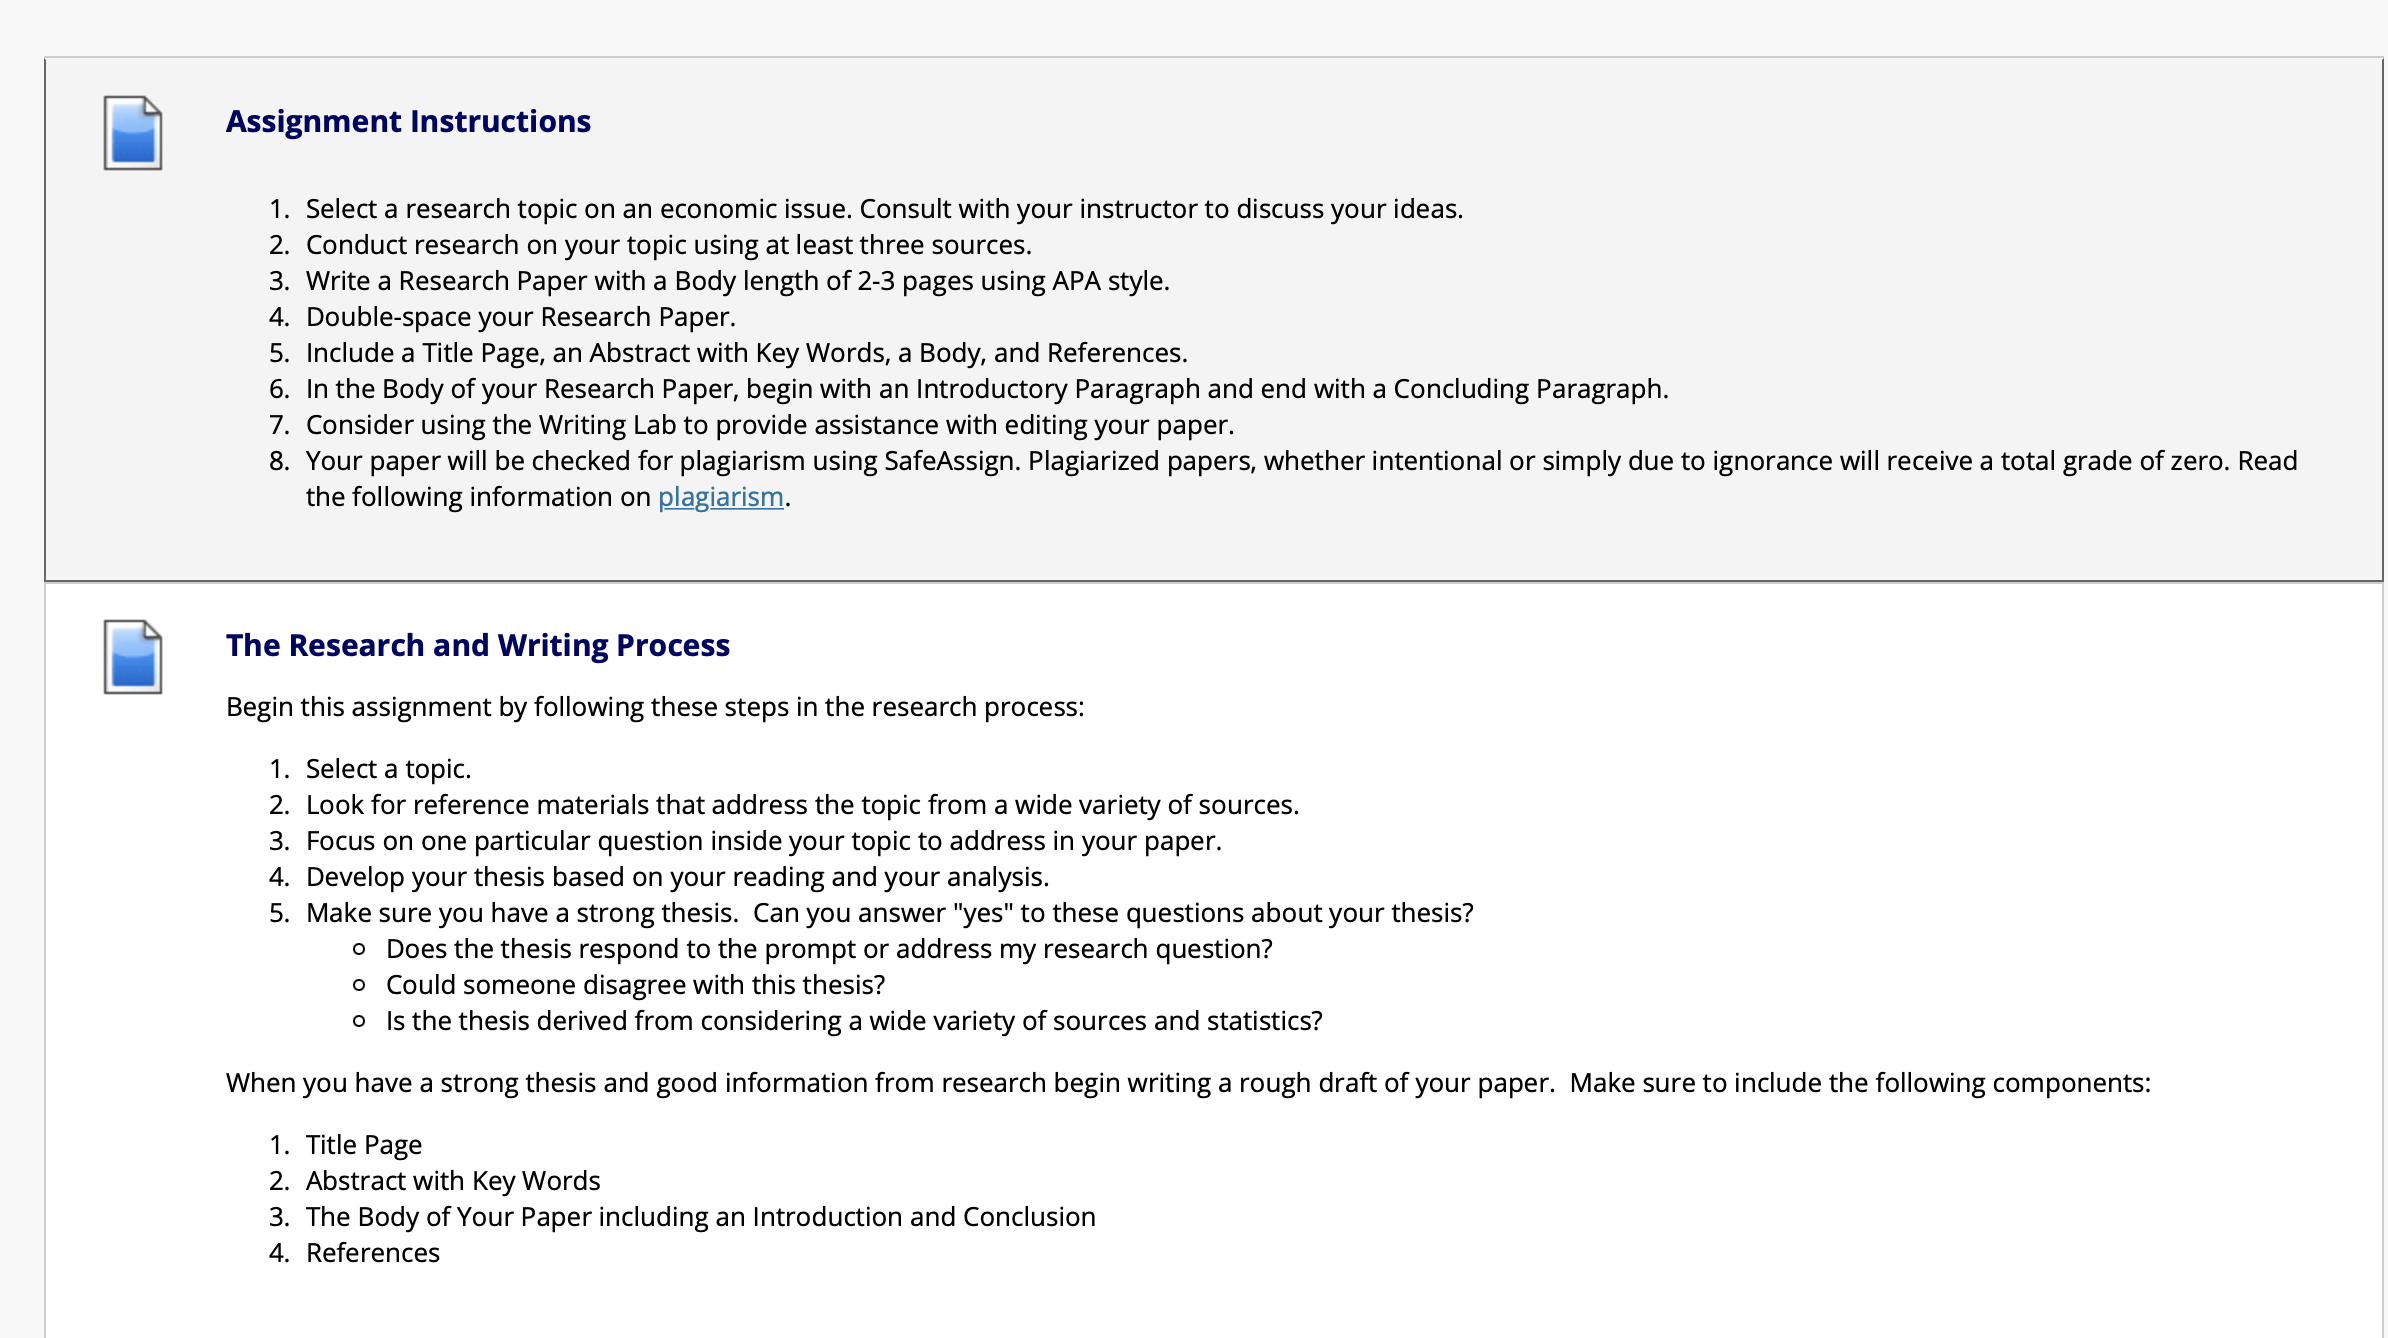Click the 'Consider using the Writing Lab' item
The image size is (2388, 1338).
pos(770,425)
